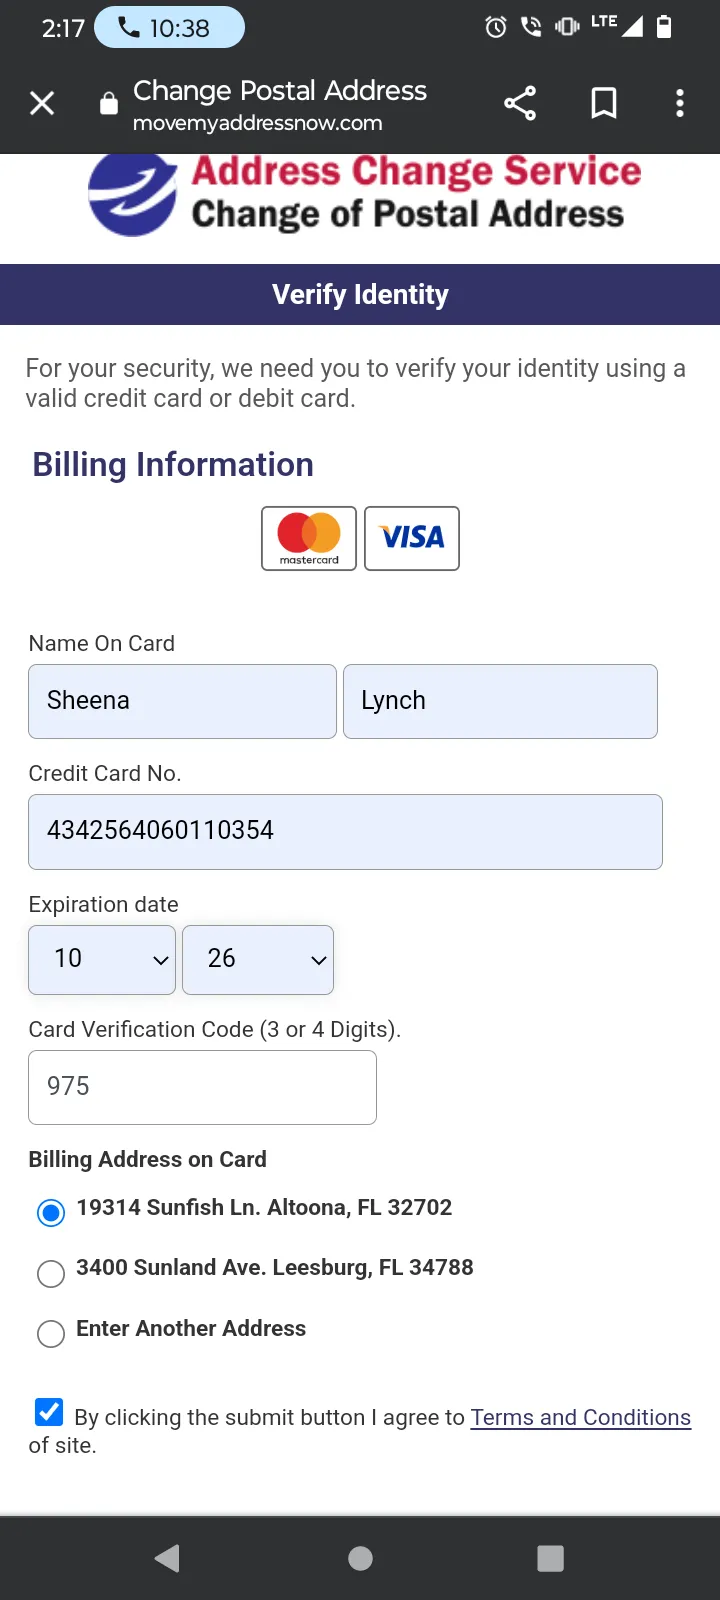
Task: Close the browser tab with X icon
Action: pos(42,103)
